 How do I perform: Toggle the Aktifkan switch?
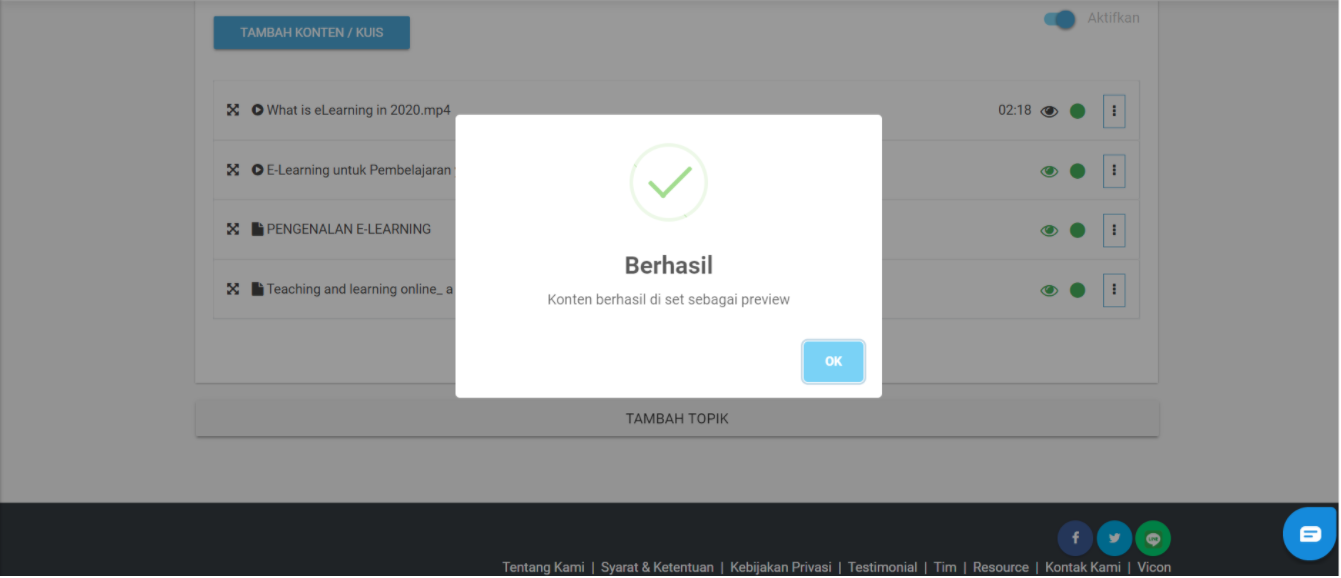tap(1060, 19)
